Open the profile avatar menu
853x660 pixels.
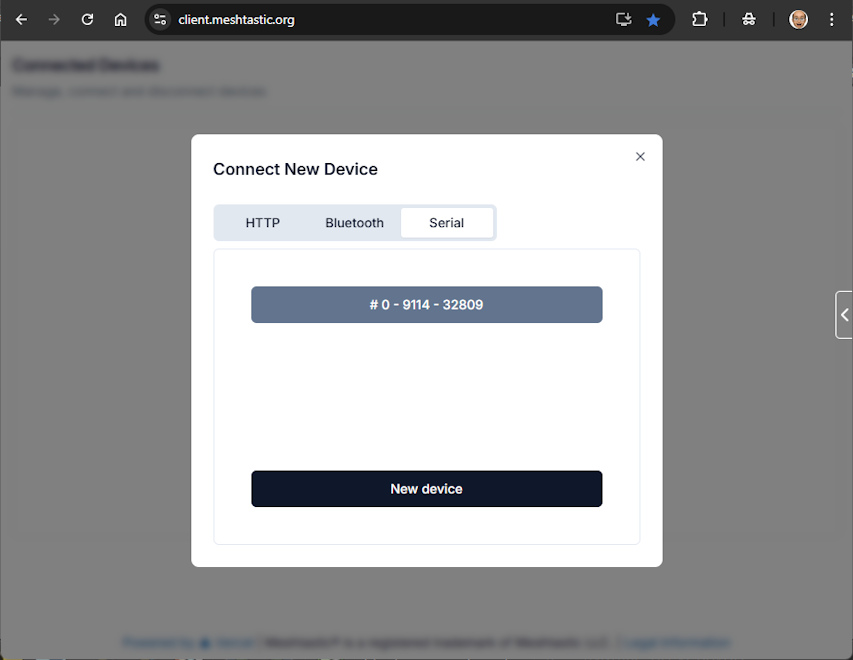pos(798,20)
